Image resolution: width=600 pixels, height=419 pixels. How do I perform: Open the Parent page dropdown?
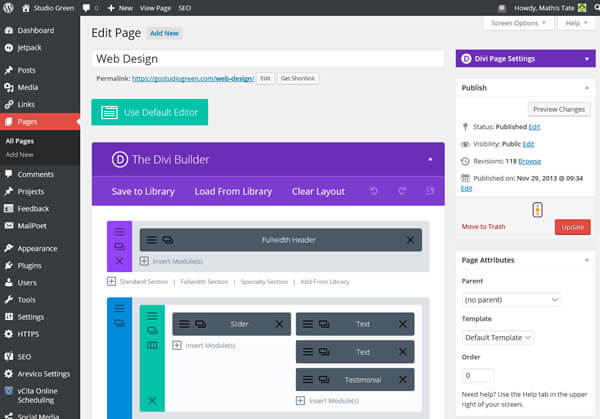coord(511,300)
